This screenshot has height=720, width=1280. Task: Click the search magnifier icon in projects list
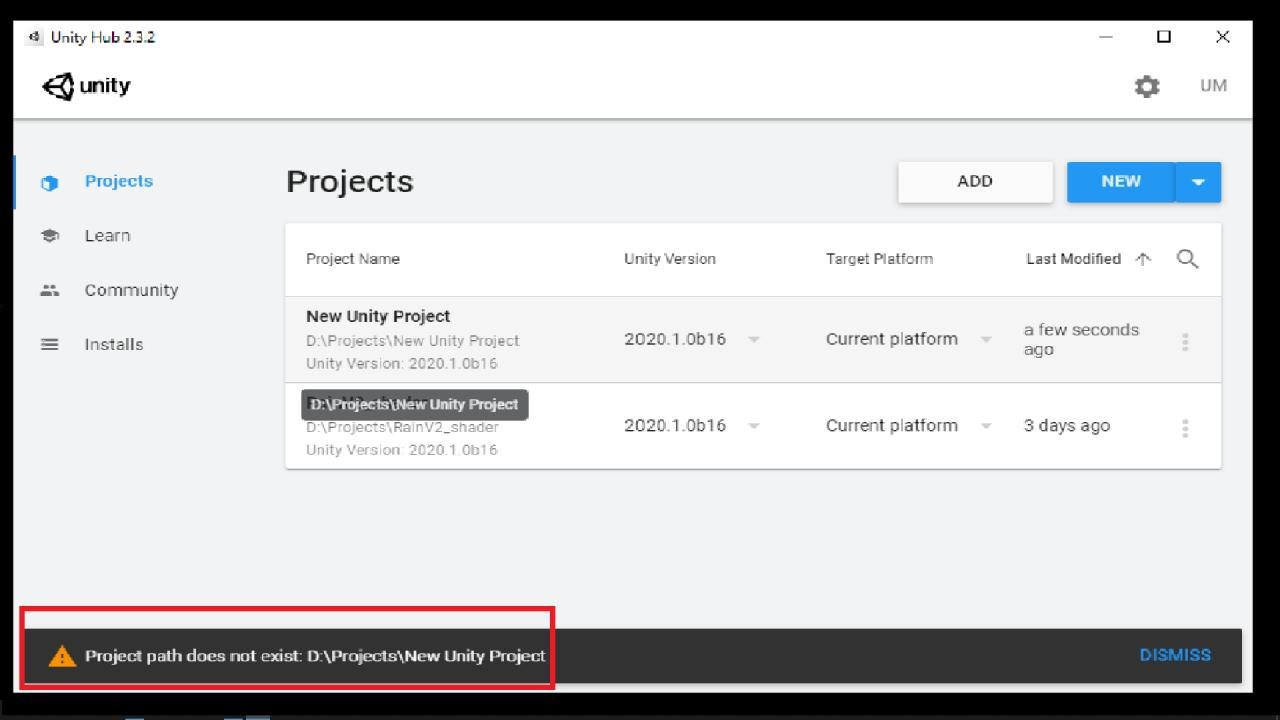[1187, 259]
